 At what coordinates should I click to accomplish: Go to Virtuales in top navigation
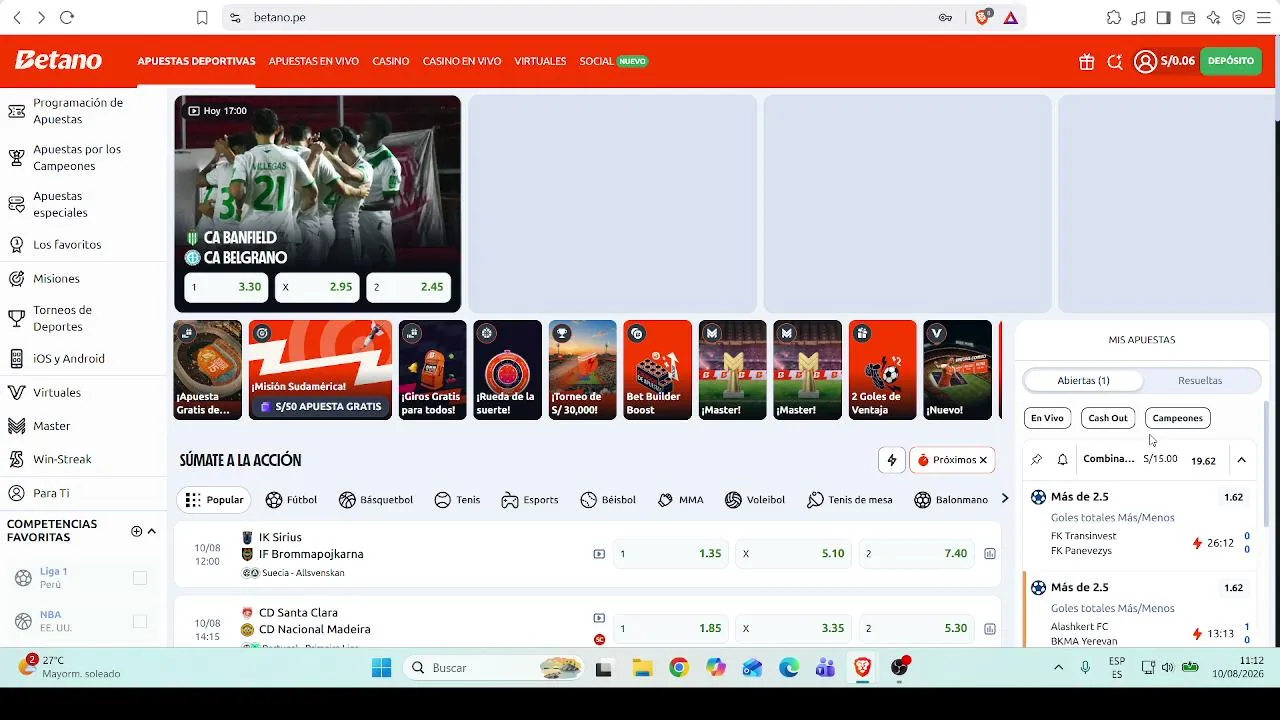(540, 61)
